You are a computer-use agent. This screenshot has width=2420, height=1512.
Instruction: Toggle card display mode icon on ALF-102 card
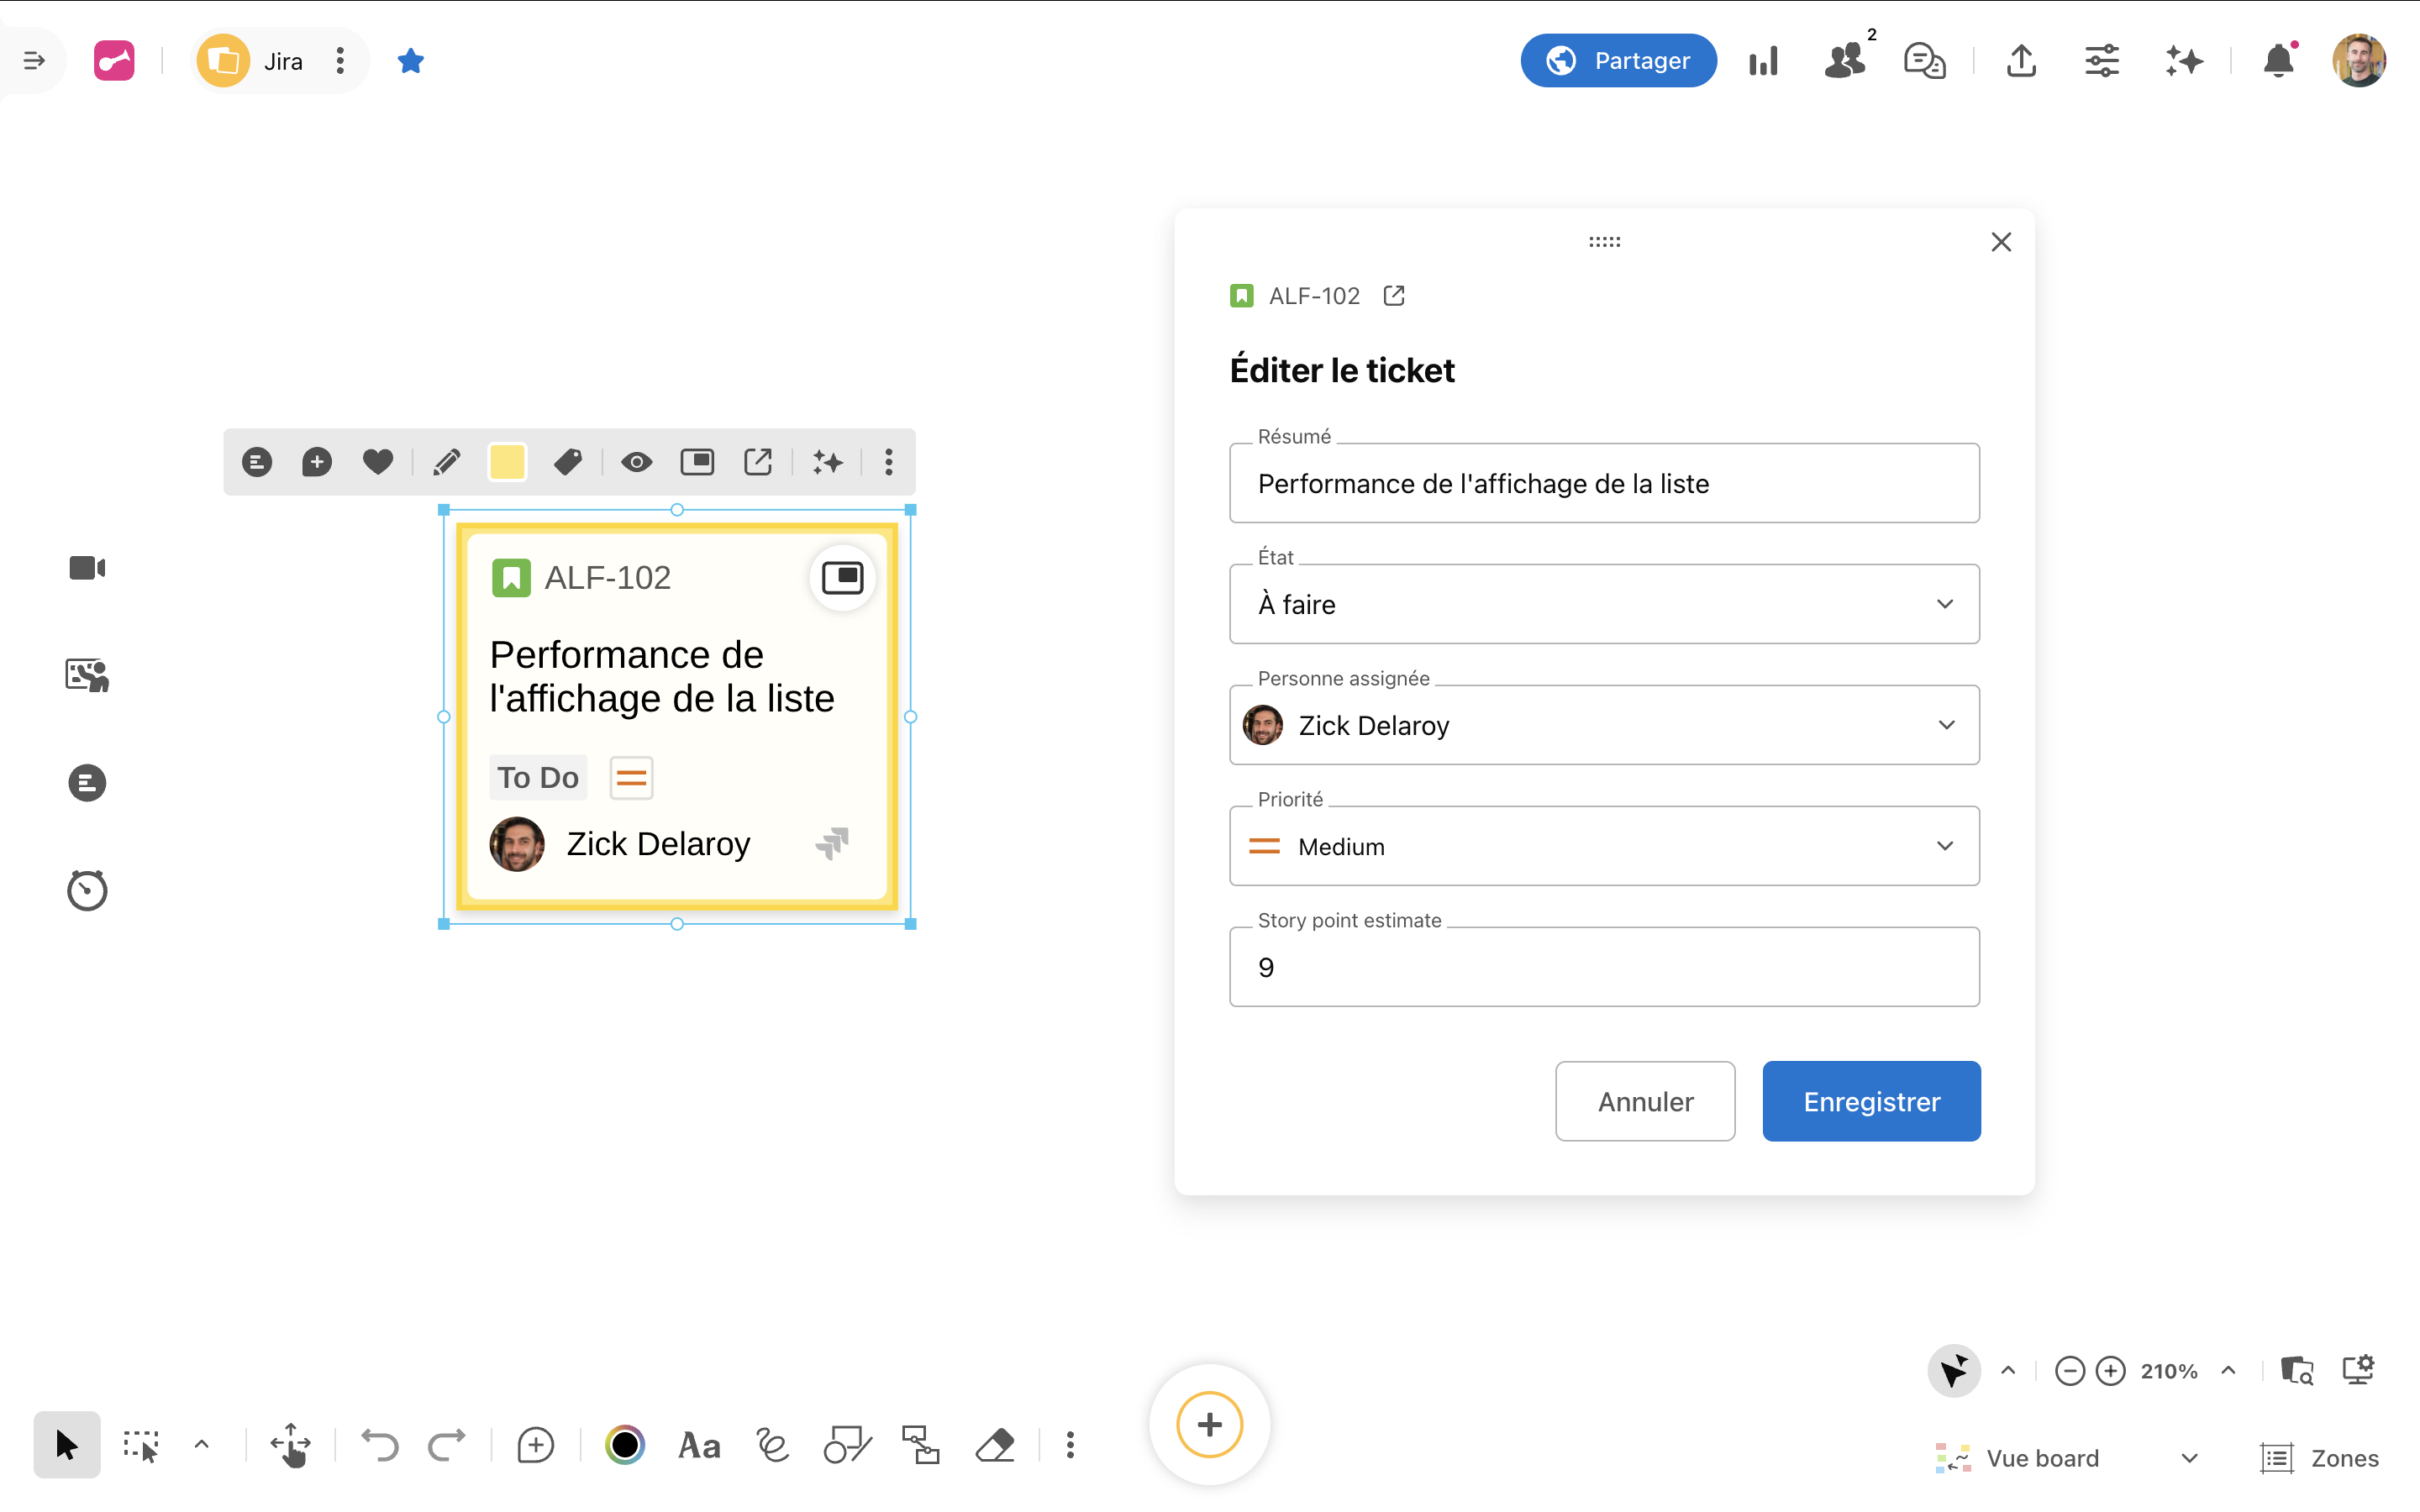click(842, 577)
